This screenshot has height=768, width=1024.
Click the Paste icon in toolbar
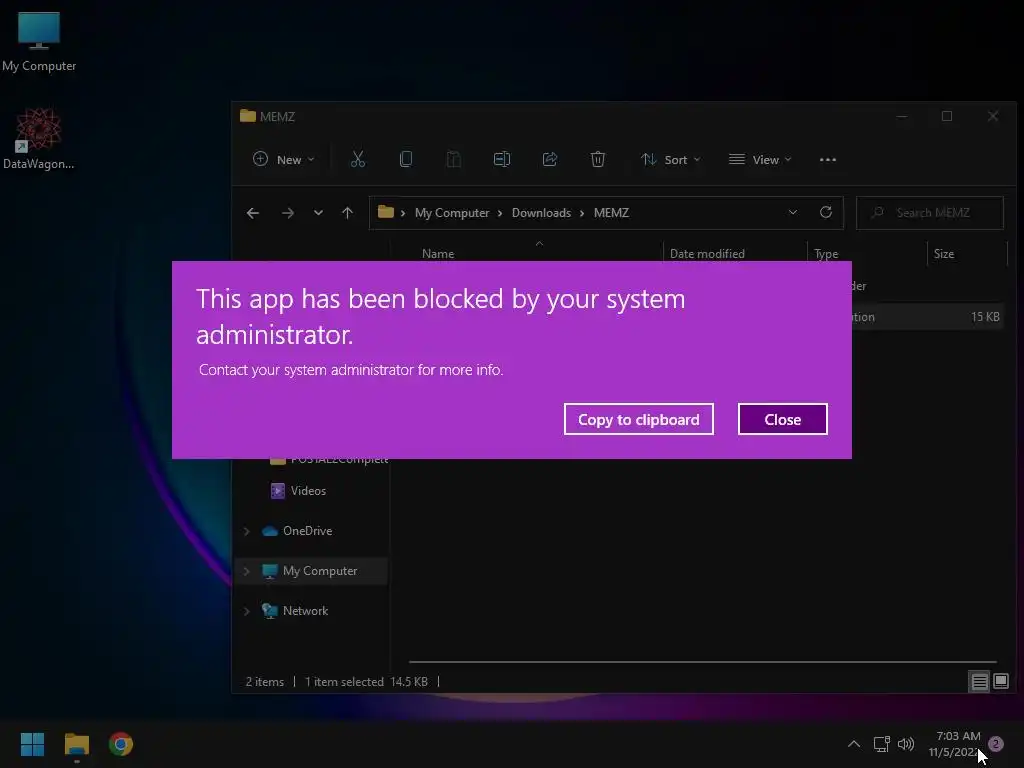tap(453, 159)
